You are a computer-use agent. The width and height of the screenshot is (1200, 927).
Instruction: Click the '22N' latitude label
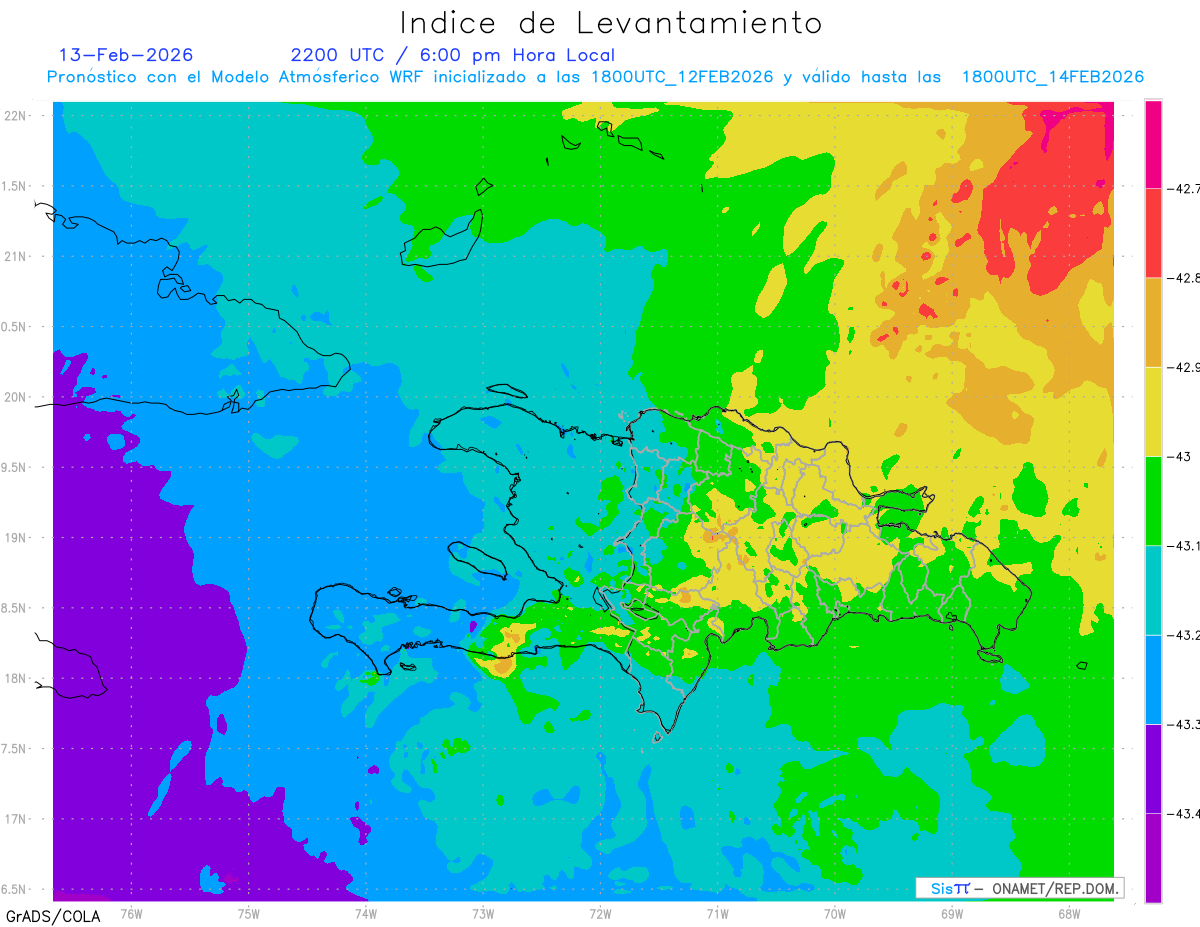point(17,115)
